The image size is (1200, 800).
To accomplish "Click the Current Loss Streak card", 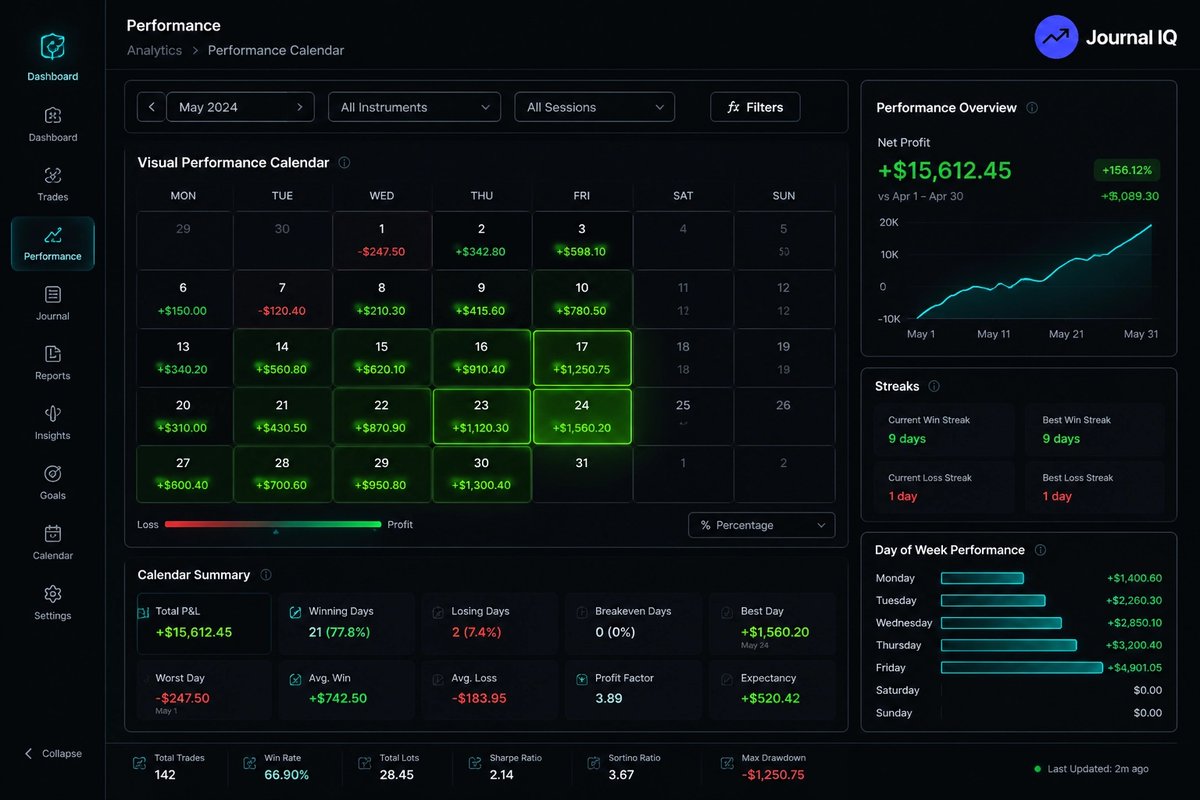I will 945,487.
